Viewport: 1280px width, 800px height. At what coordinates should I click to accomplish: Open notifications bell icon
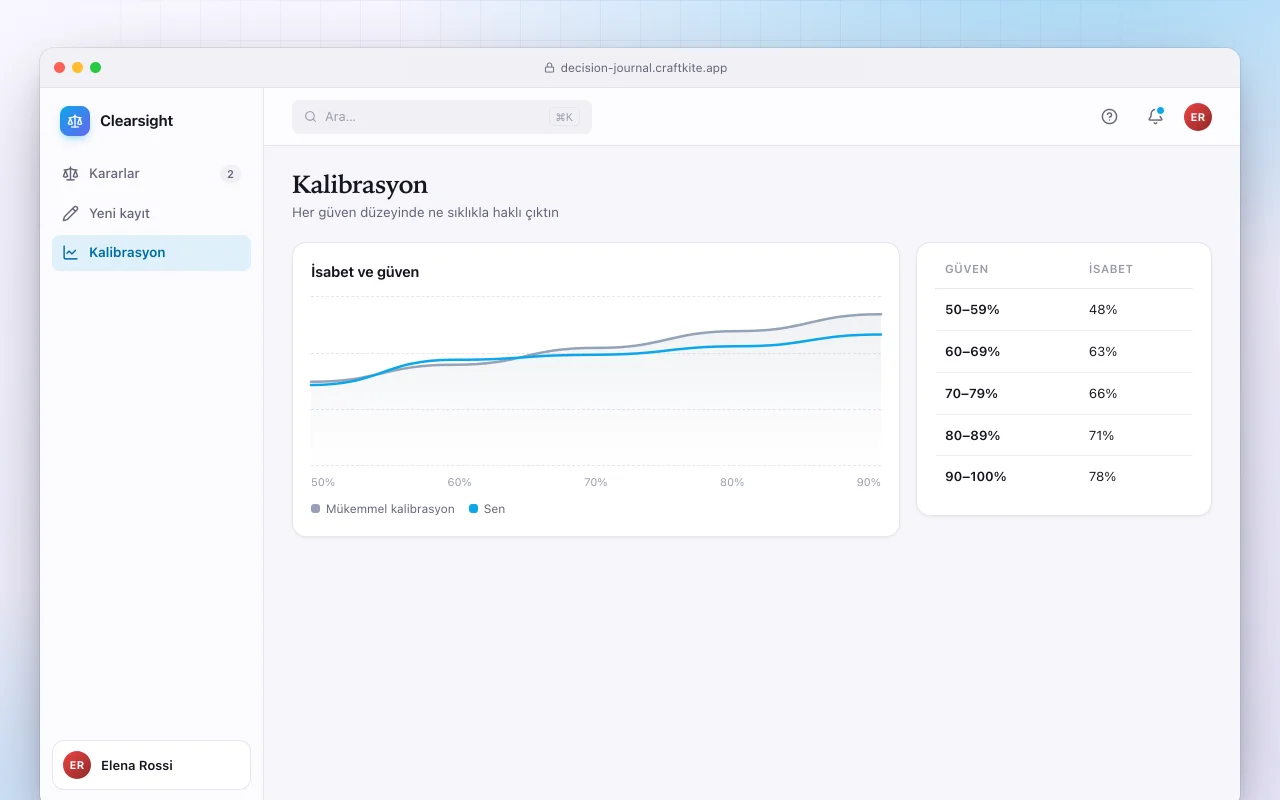(x=1155, y=117)
